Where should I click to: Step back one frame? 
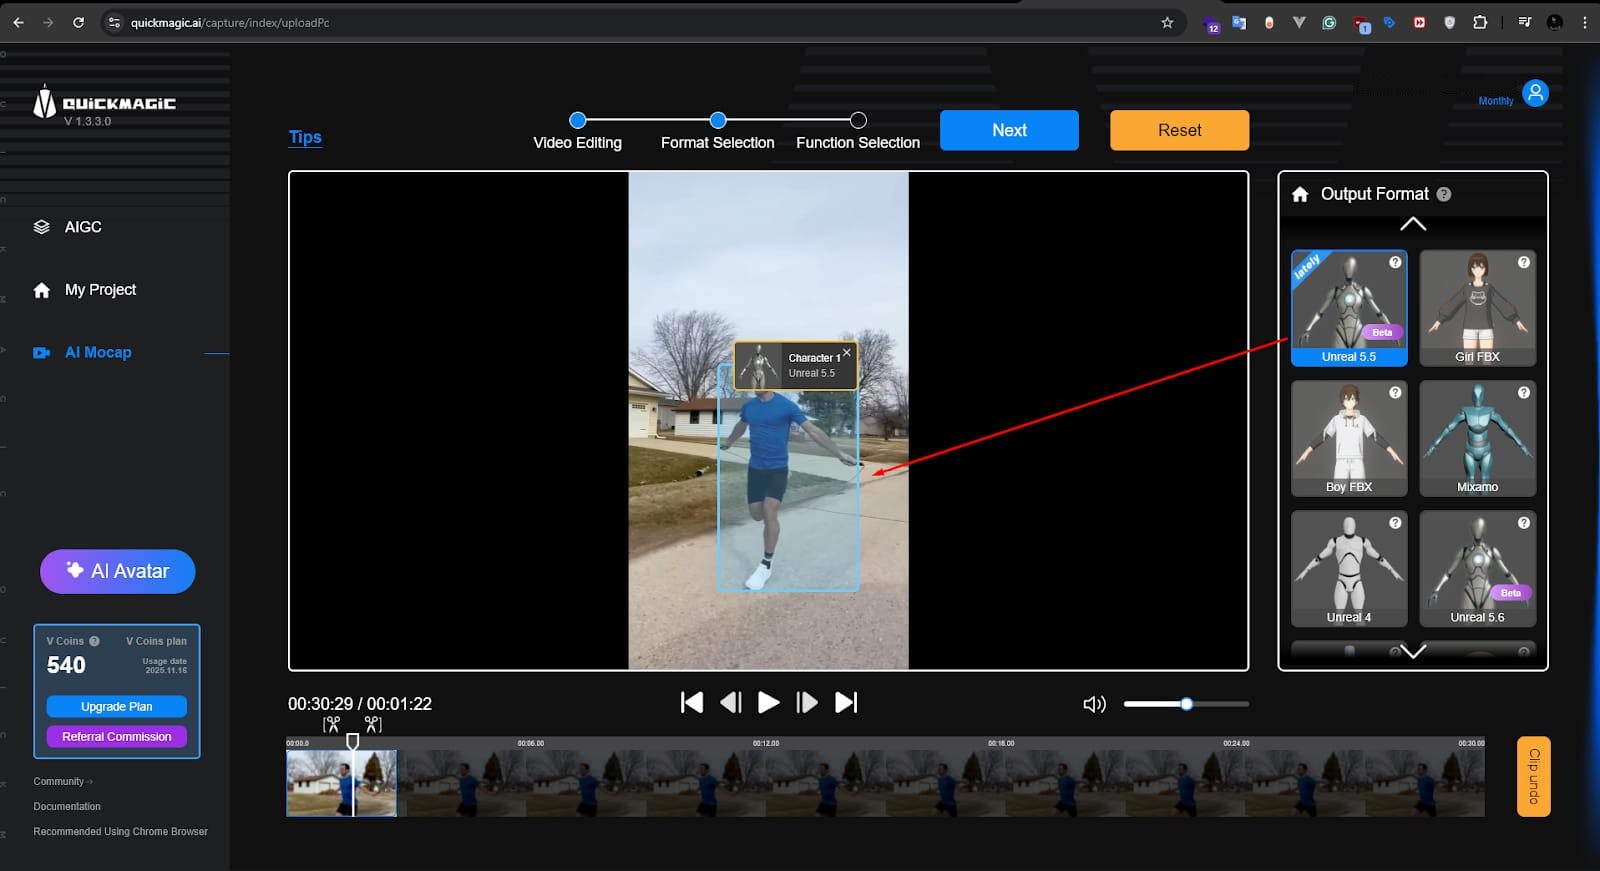tap(731, 702)
